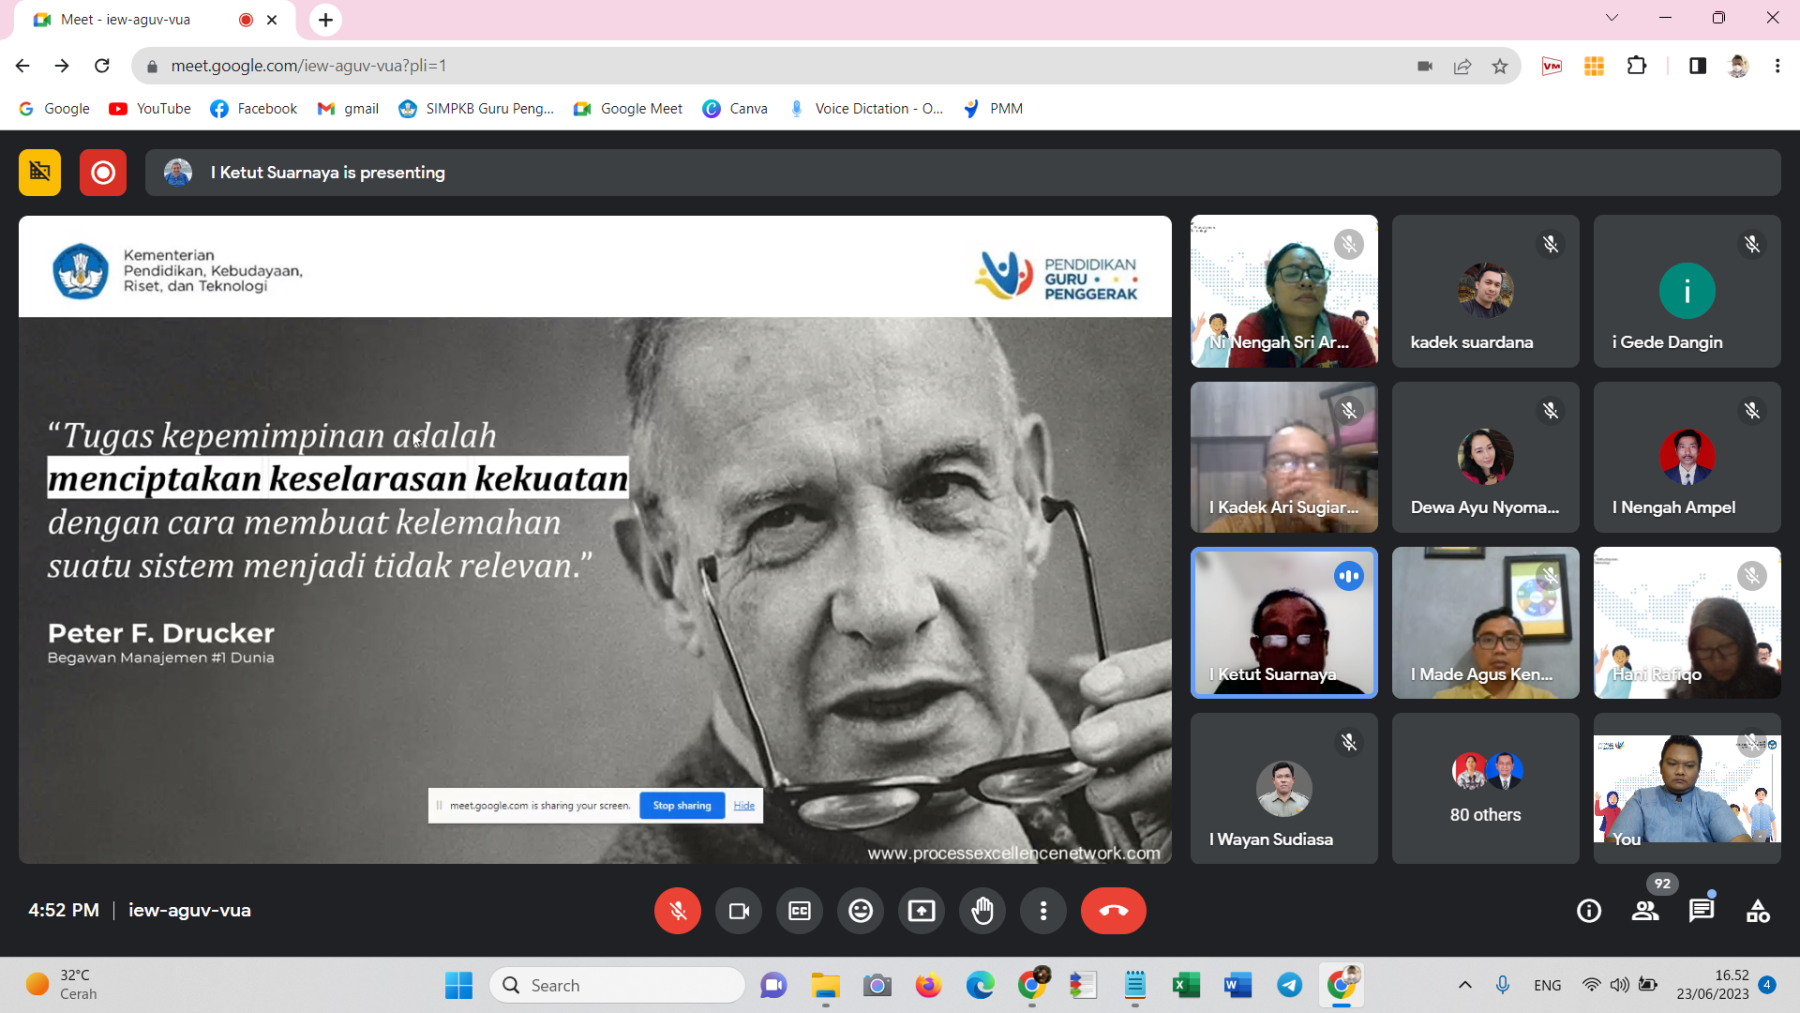Expand the 80 others participant tile
The width and height of the screenshot is (1800, 1013).
click(1485, 788)
